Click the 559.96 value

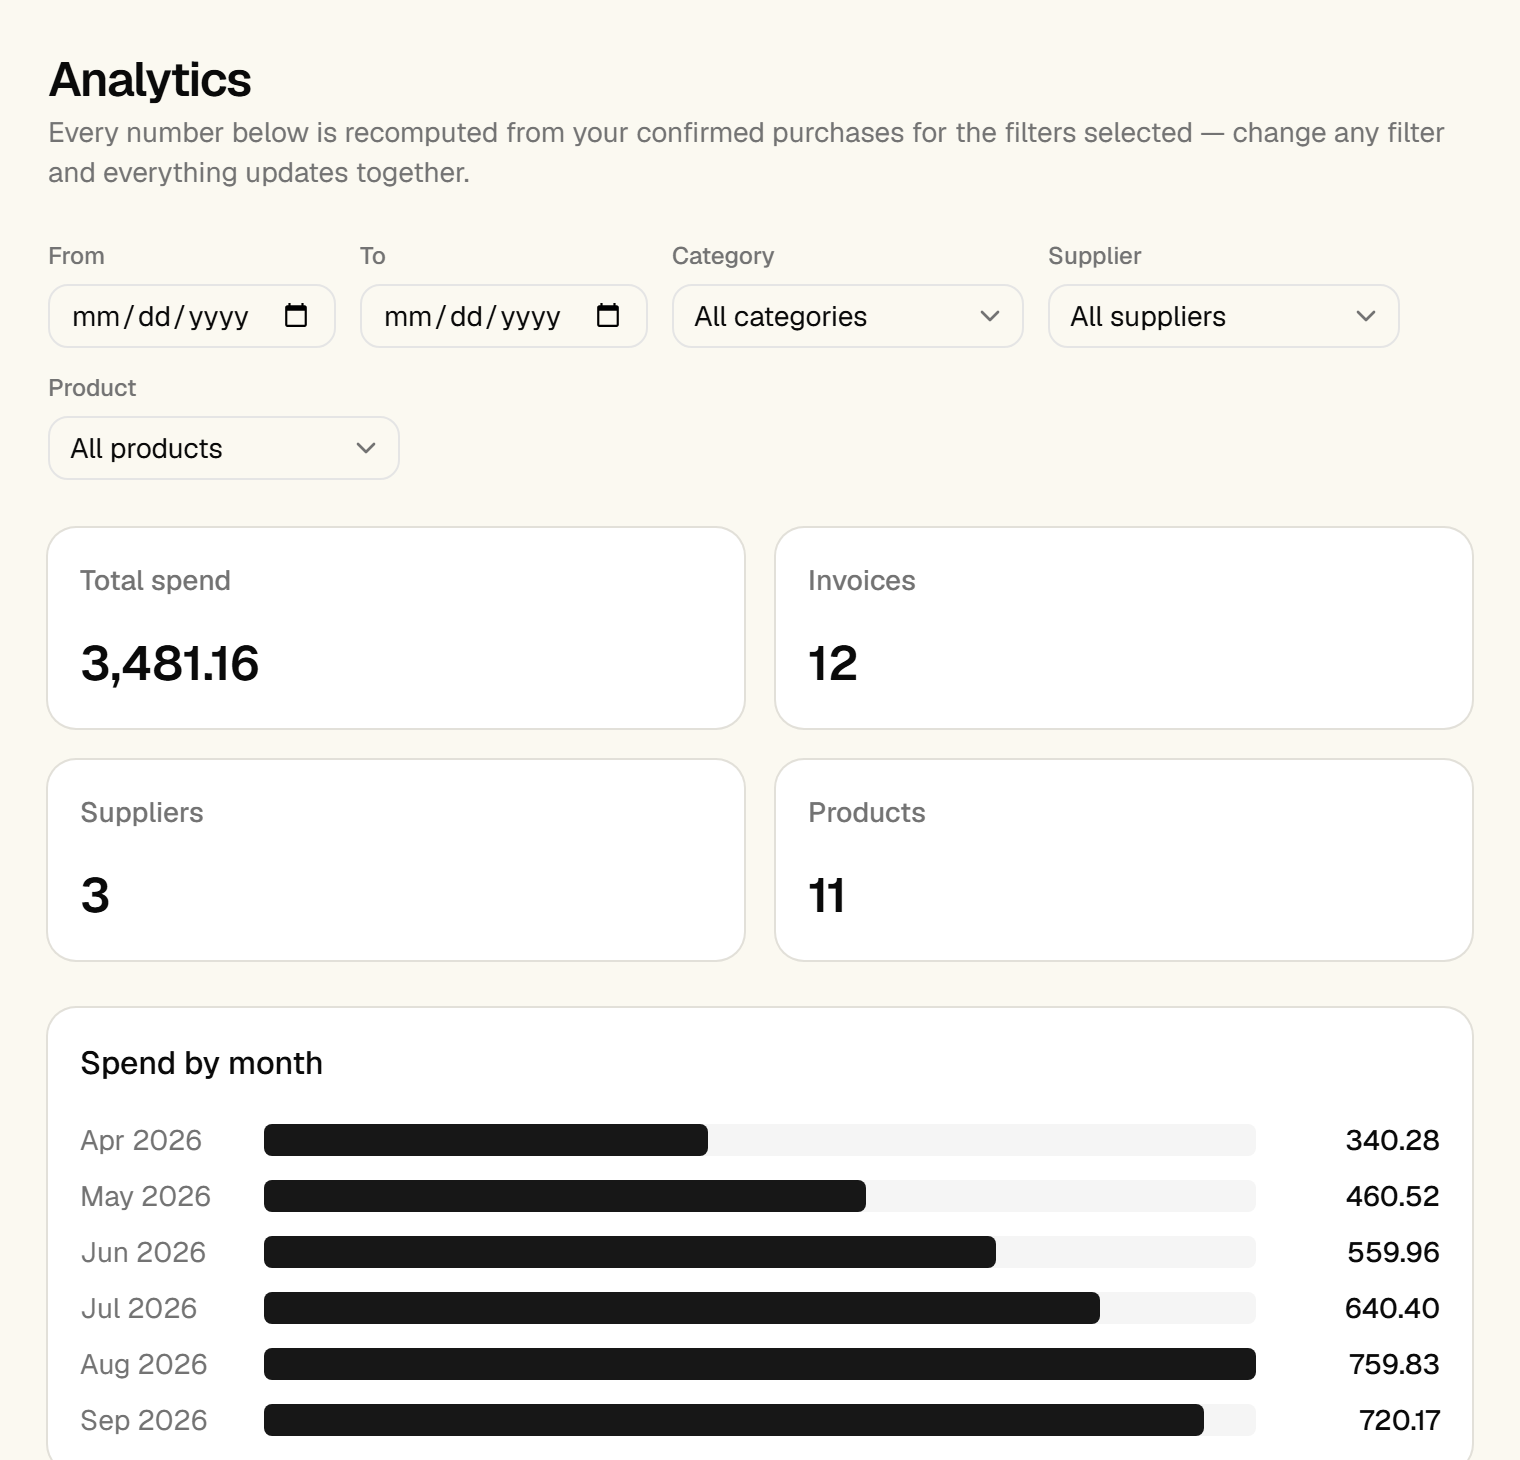[x=1393, y=1252]
